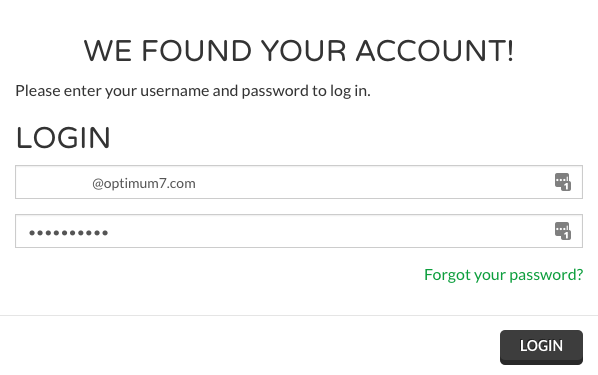Focus the username email input field
Image resolution: width=598 pixels, height=375 pixels.
299,182
